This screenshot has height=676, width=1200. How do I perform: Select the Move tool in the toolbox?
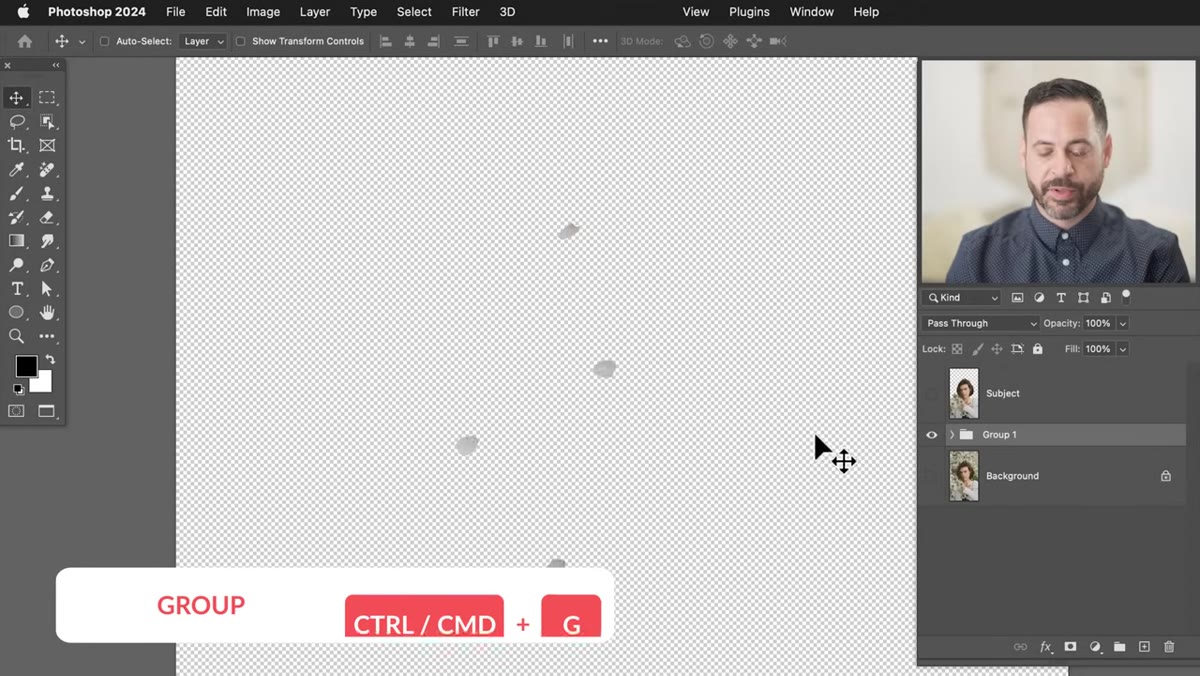pos(16,98)
